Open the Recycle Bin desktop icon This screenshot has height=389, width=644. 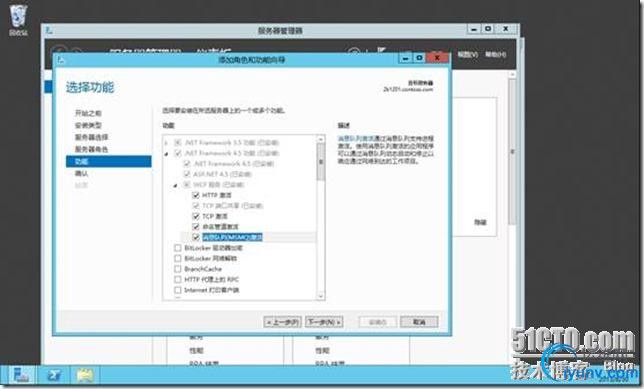18,21
